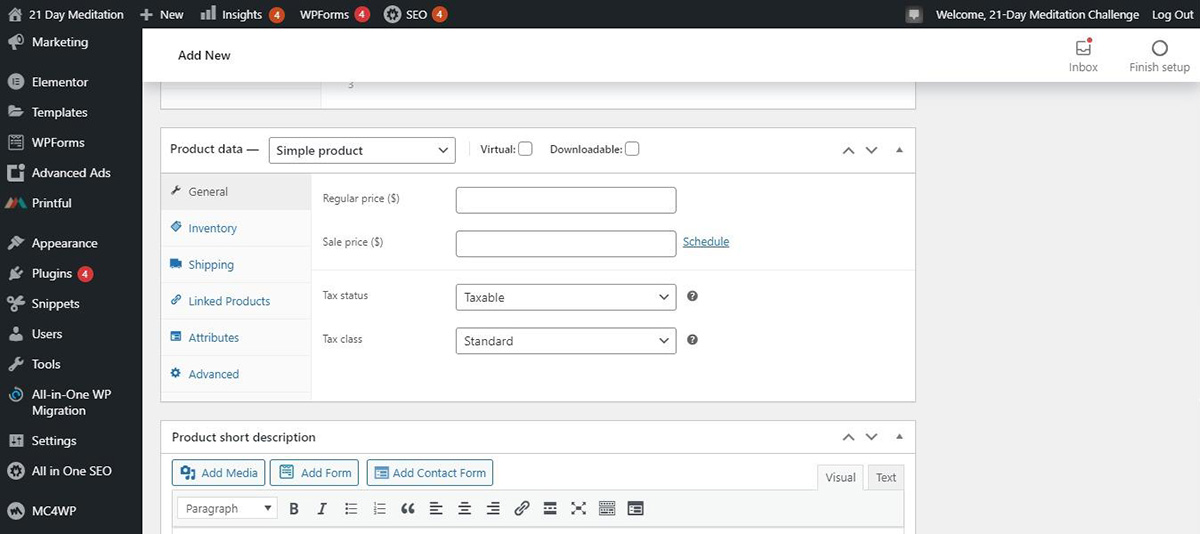Switch editor to Text tab
The width and height of the screenshot is (1200, 534).
886,477
